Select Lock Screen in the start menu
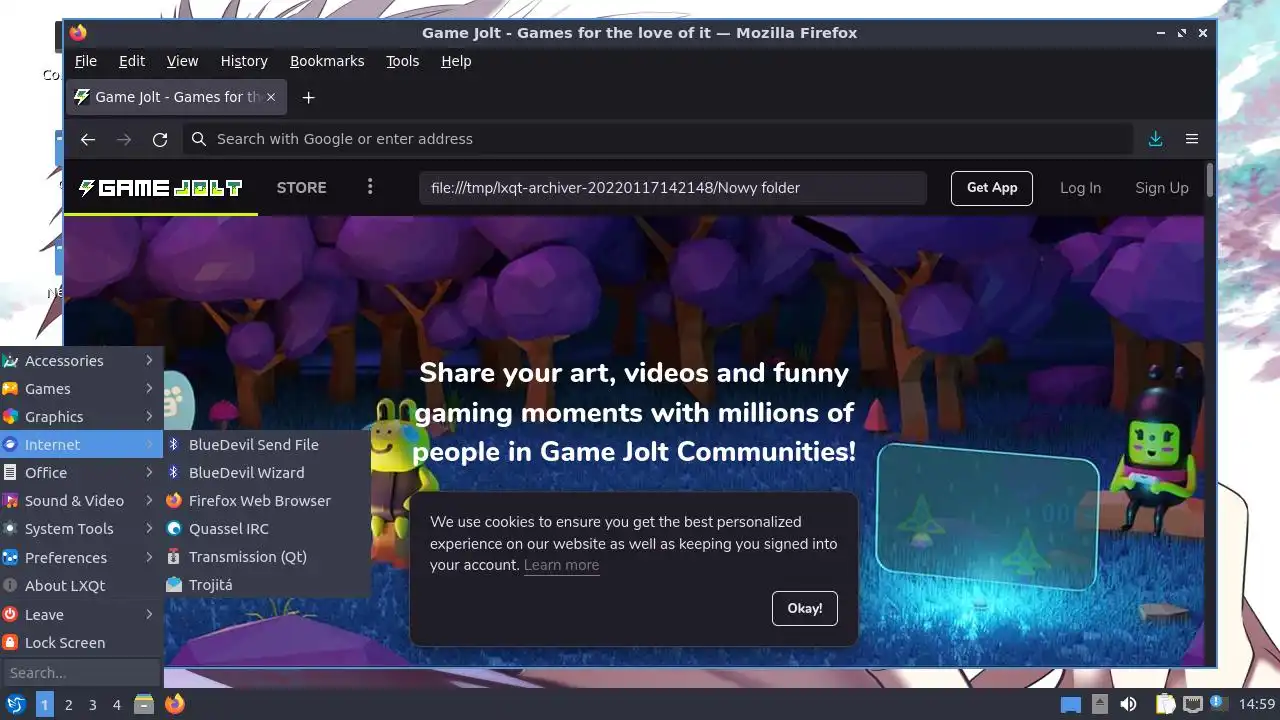 [x=81, y=643]
